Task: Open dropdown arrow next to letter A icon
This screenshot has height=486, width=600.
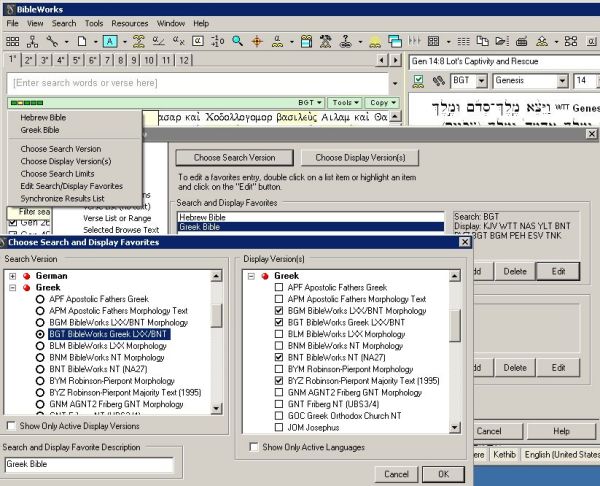Action: [x=124, y=41]
